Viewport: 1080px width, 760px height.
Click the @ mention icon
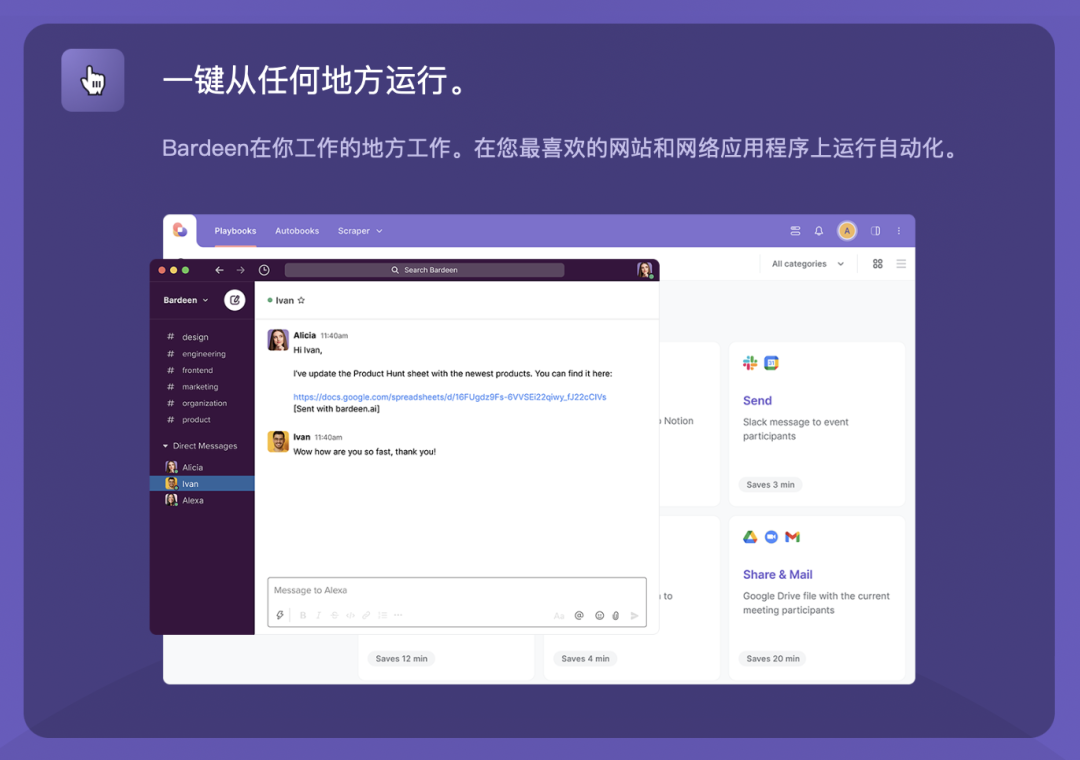tap(579, 616)
